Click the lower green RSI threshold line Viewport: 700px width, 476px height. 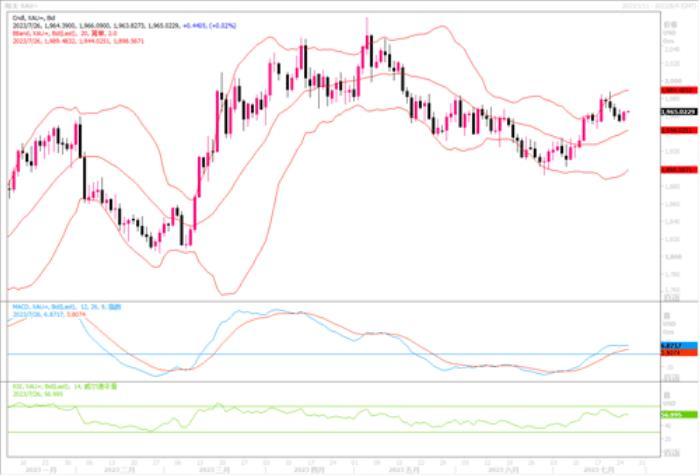300,432
